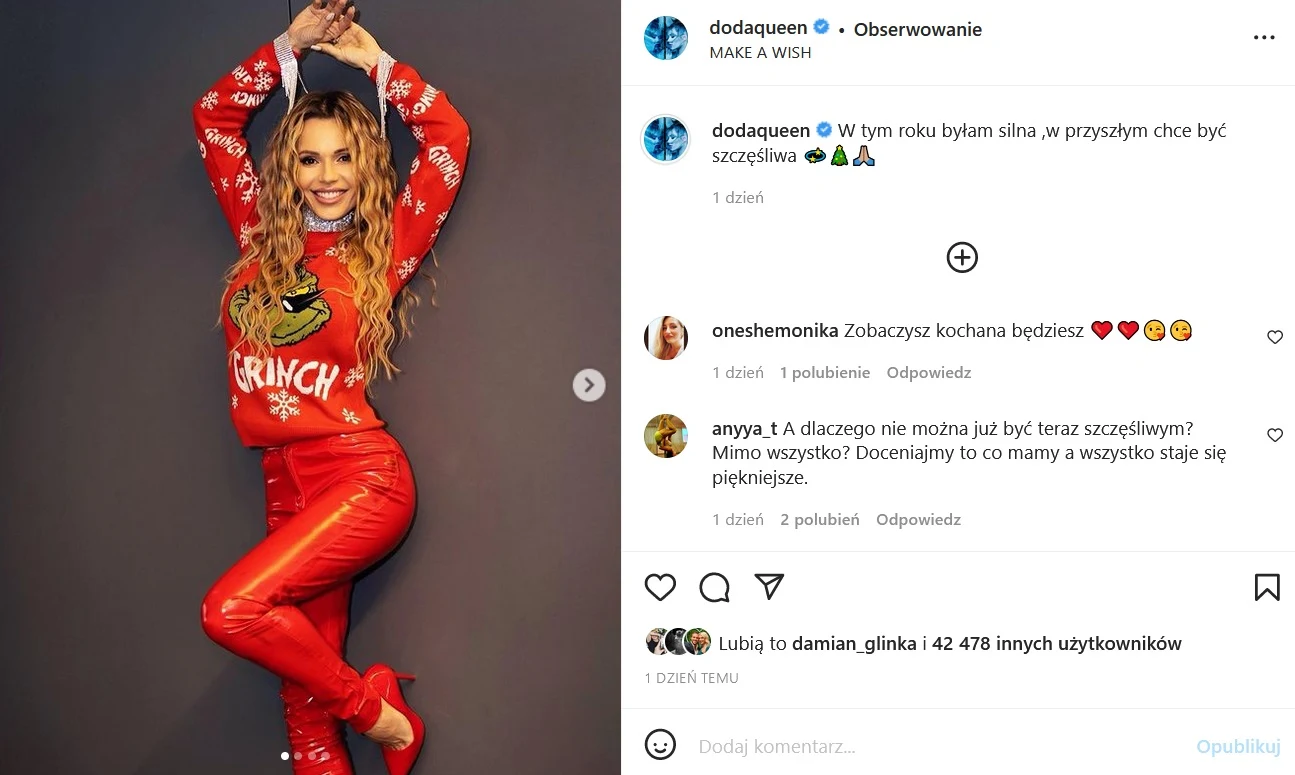Viewport: 1295px width, 775px height.
Task: Open the three-dot more options menu
Action: (x=1264, y=37)
